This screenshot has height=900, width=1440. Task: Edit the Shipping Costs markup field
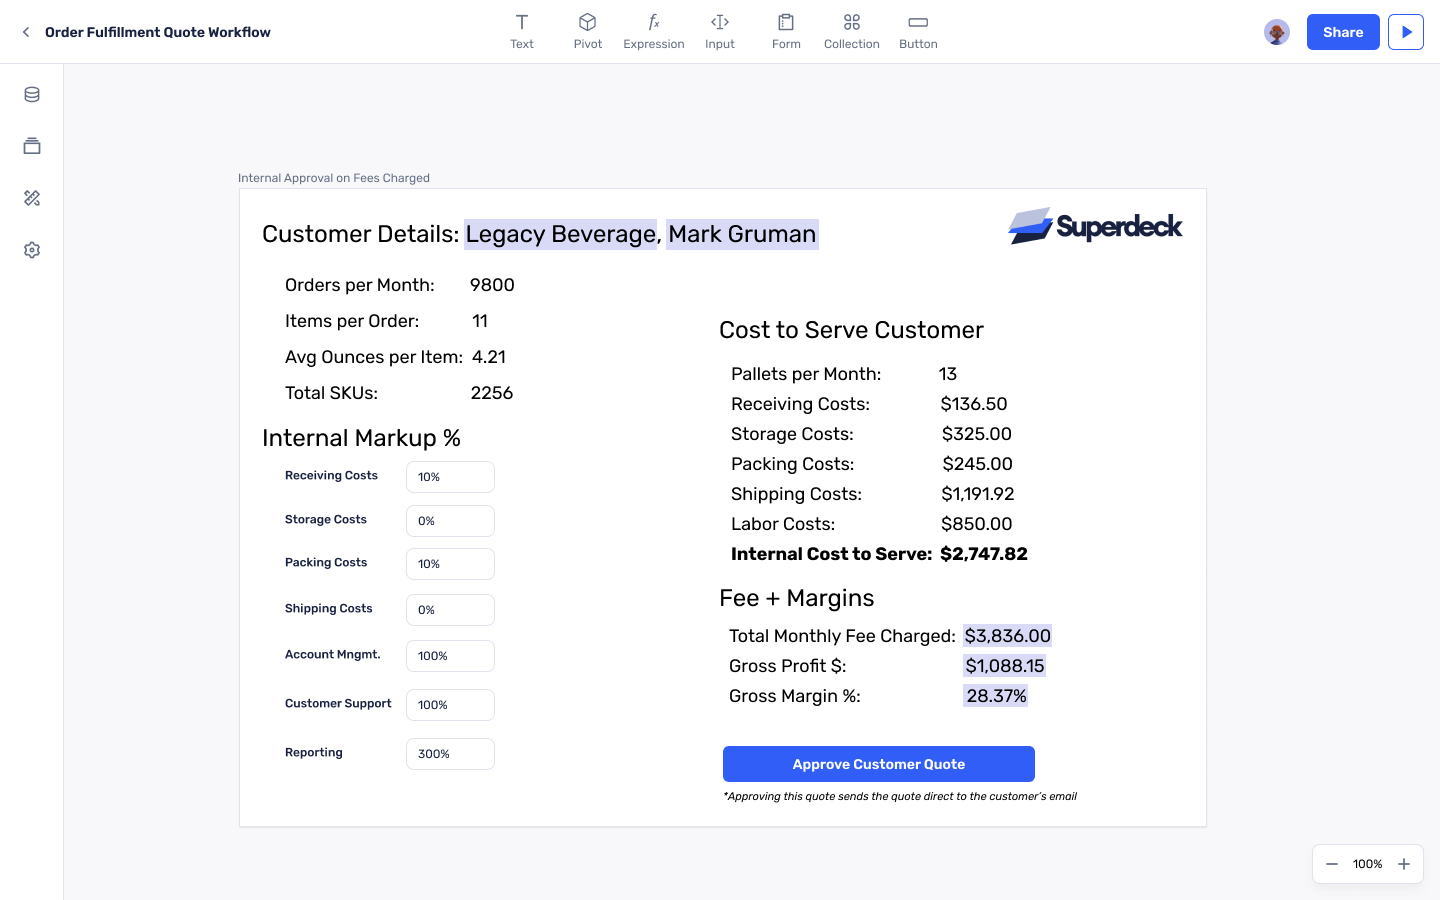point(450,610)
